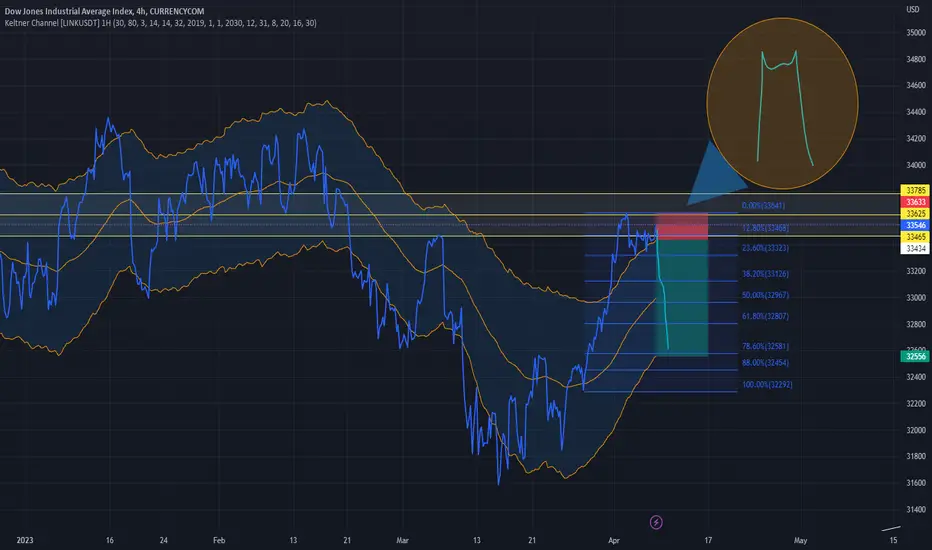Click the 32000 price axis tick
Screen dimensions: 932x550
(x=915, y=430)
